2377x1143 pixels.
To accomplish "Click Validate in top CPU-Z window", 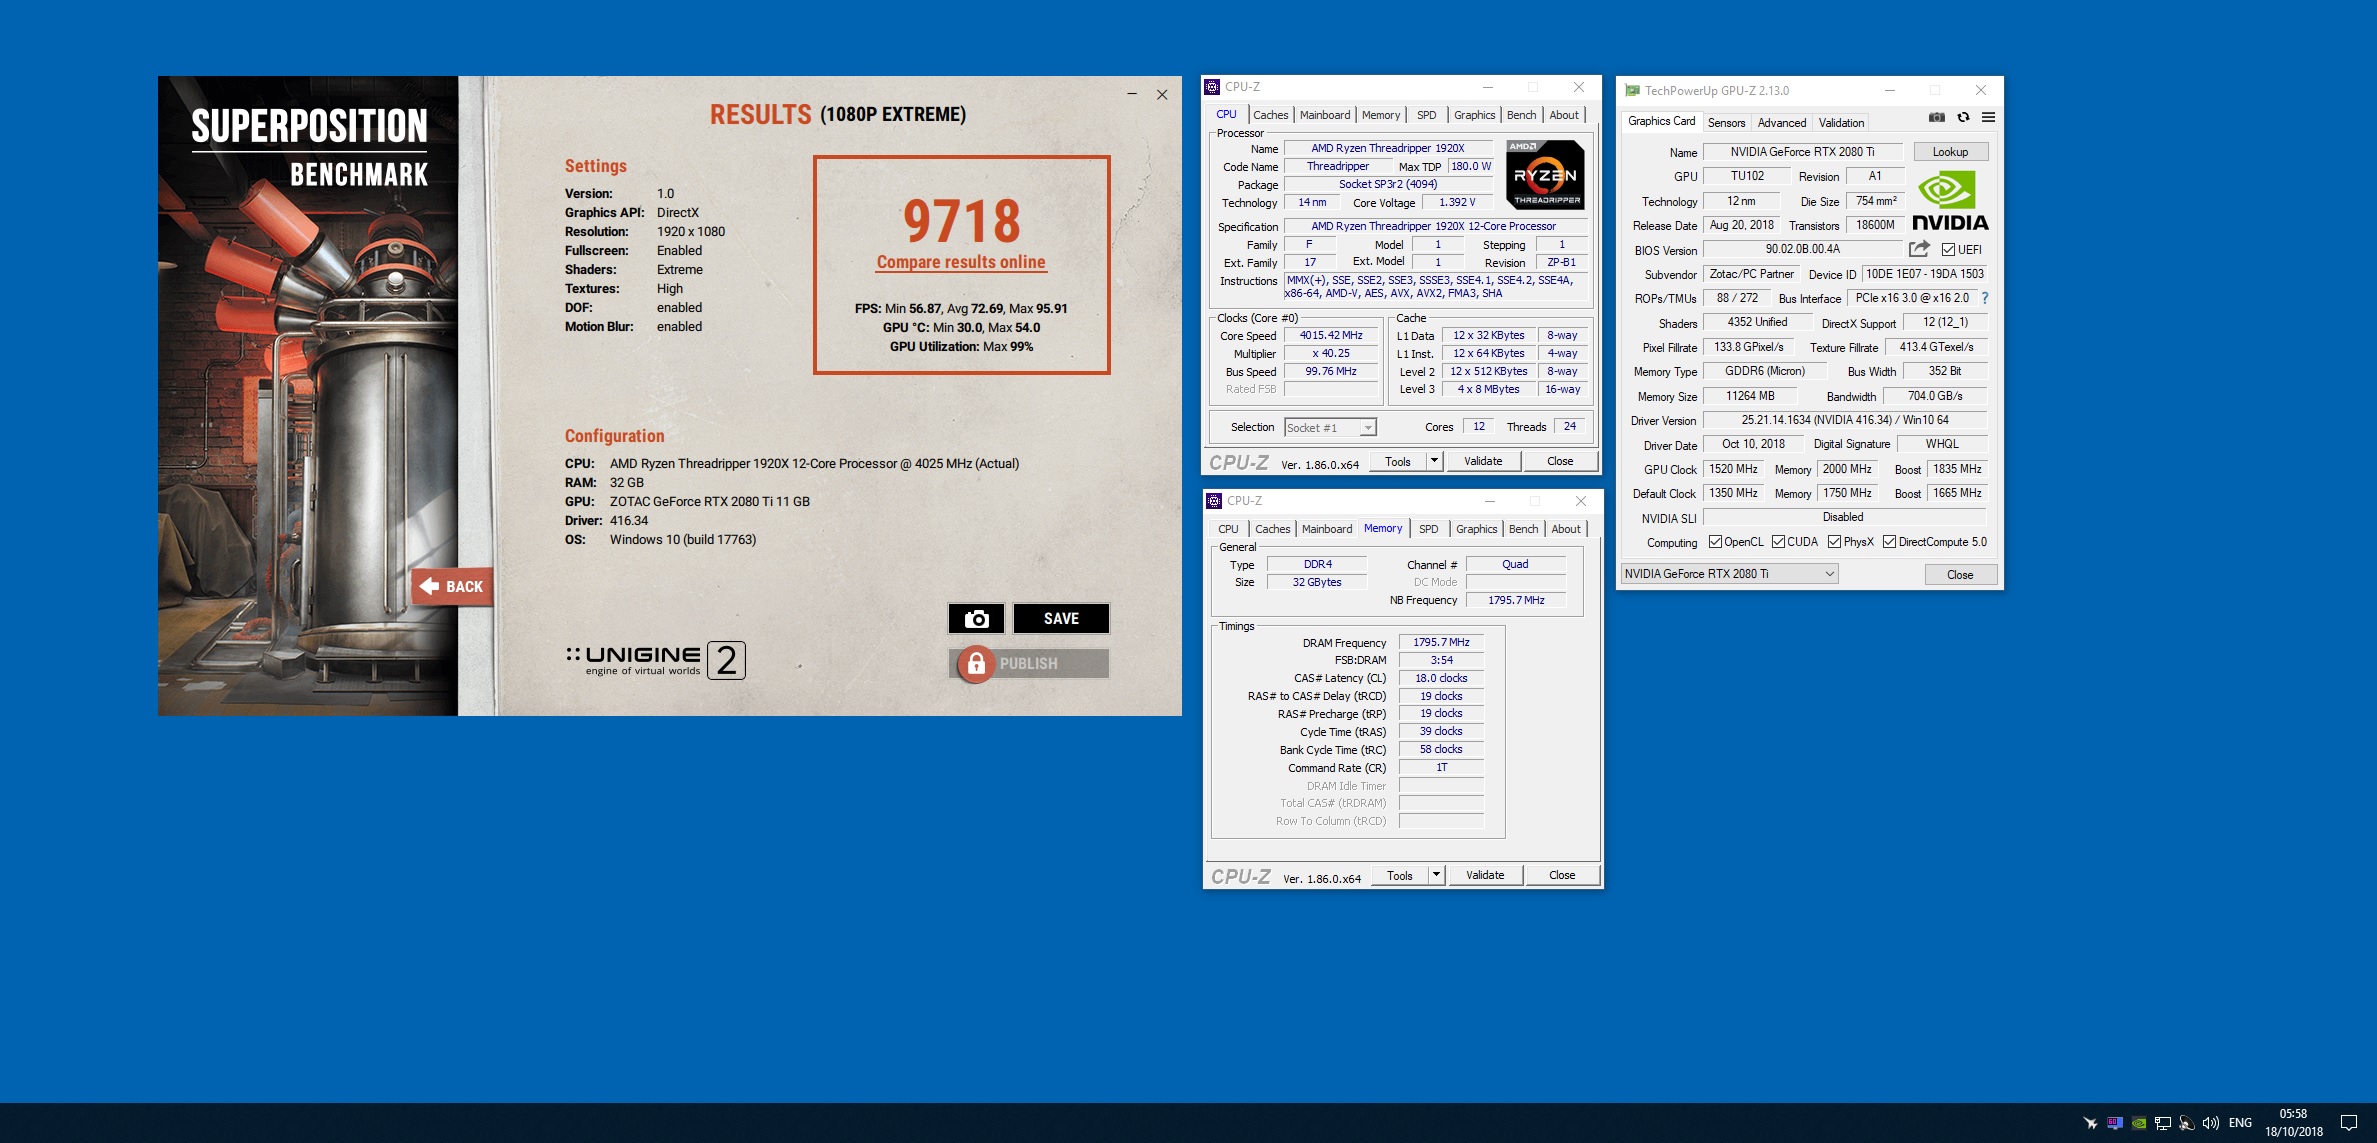I will 1483,461.
